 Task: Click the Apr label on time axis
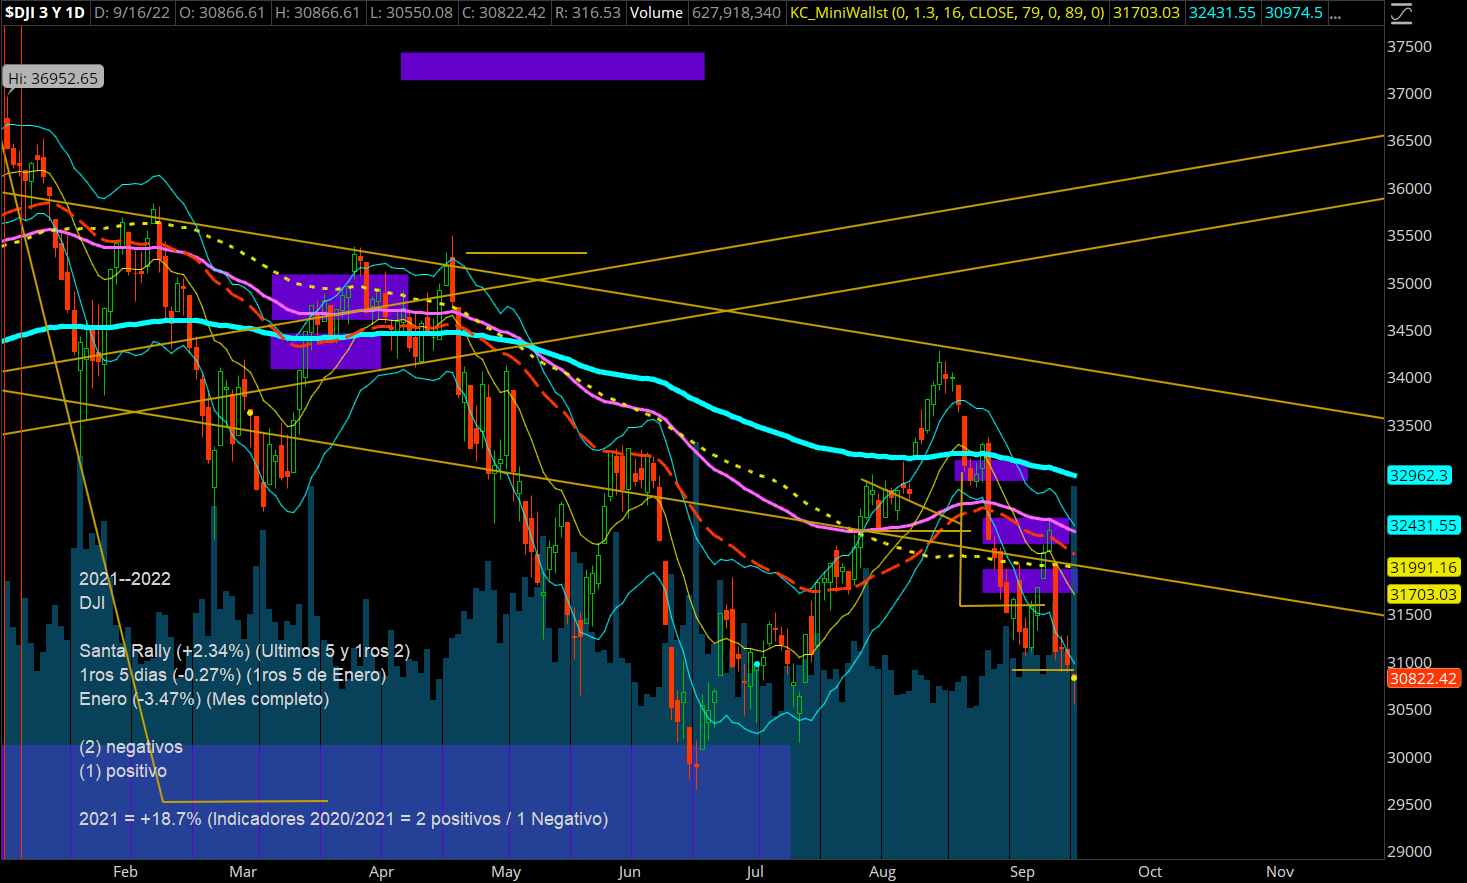(x=381, y=872)
